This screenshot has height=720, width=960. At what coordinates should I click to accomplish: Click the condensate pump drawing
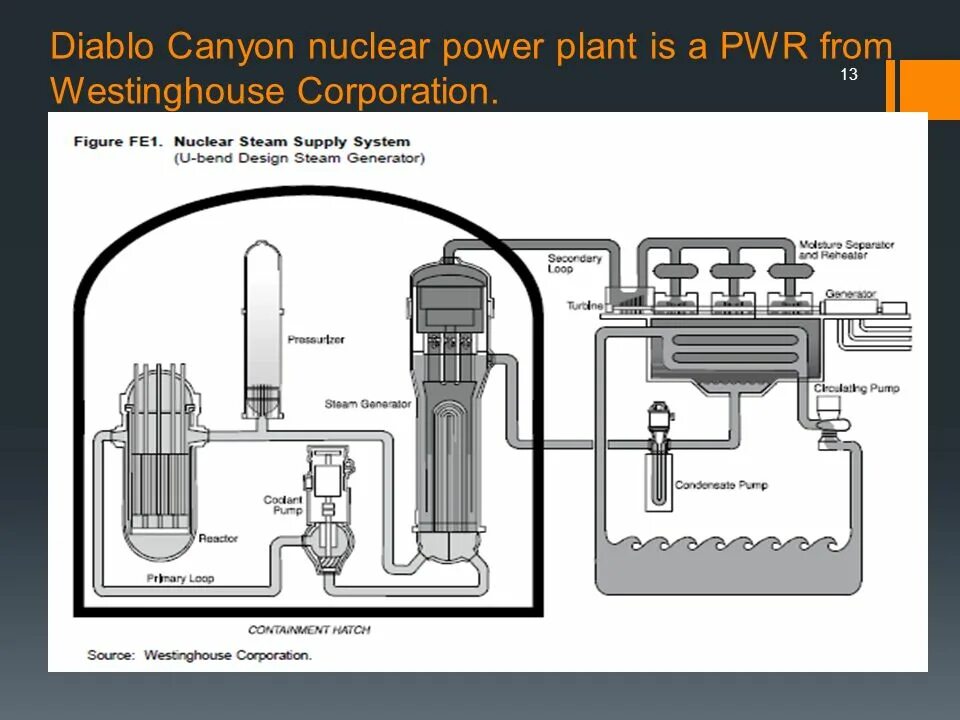point(659,456)
